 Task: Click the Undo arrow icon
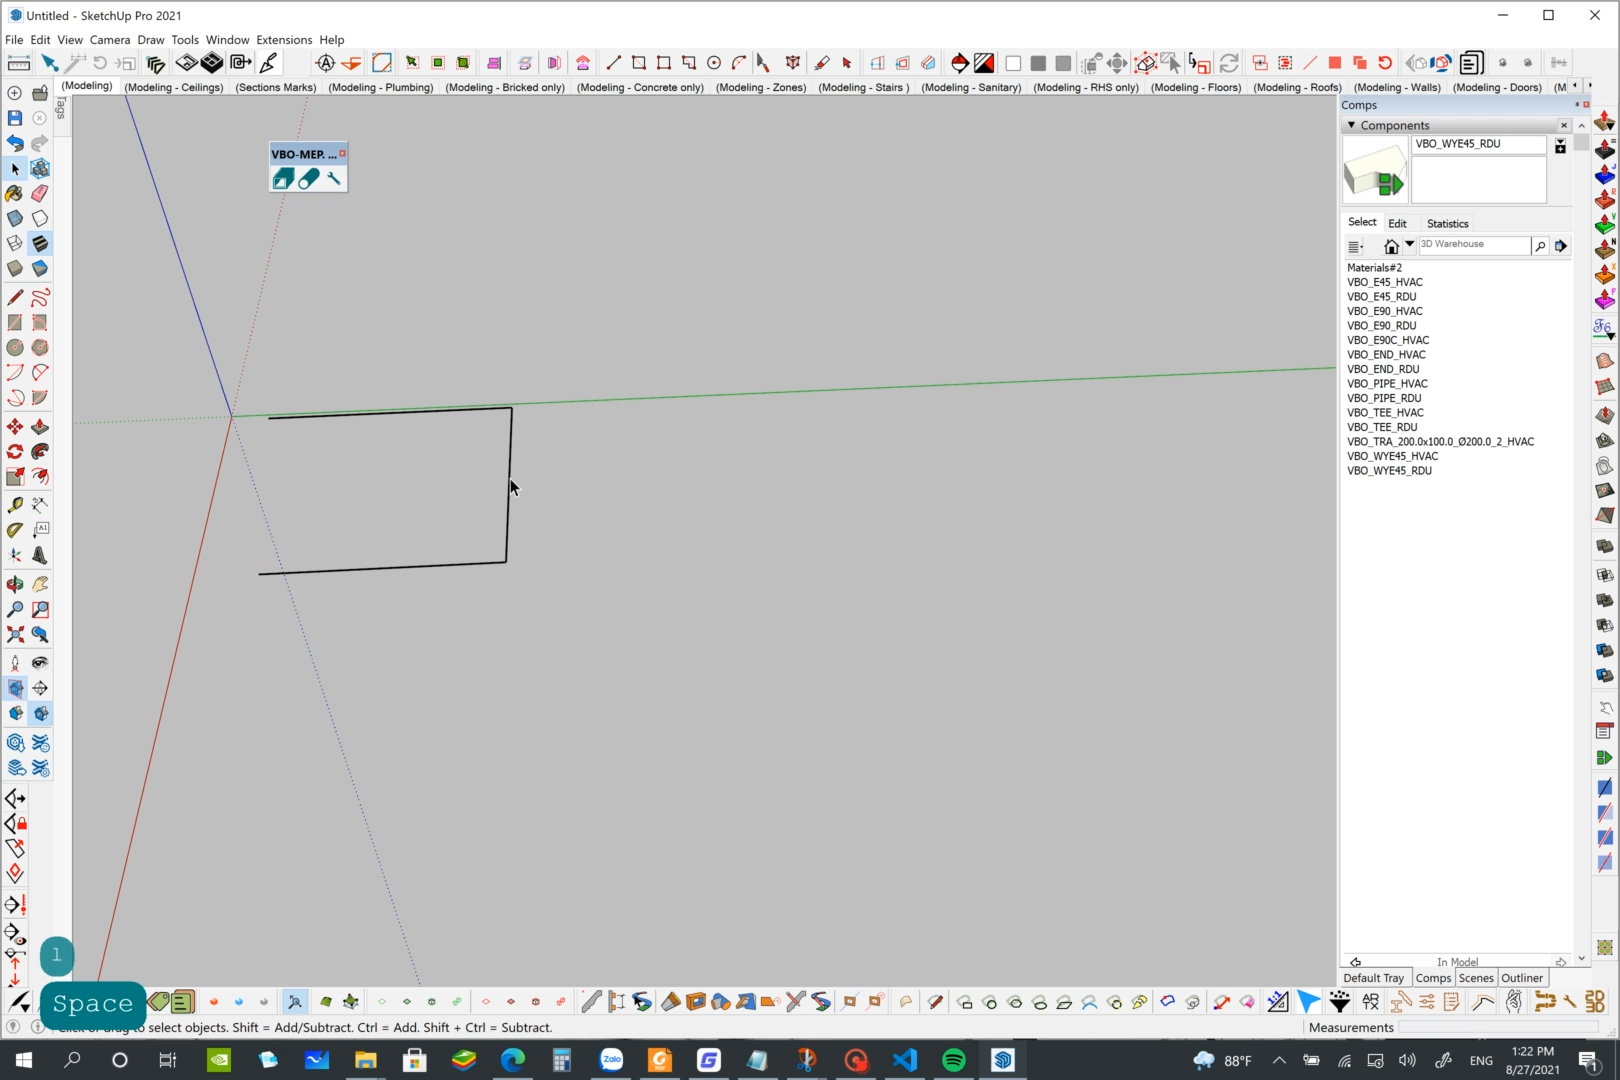tap(15, 143)
